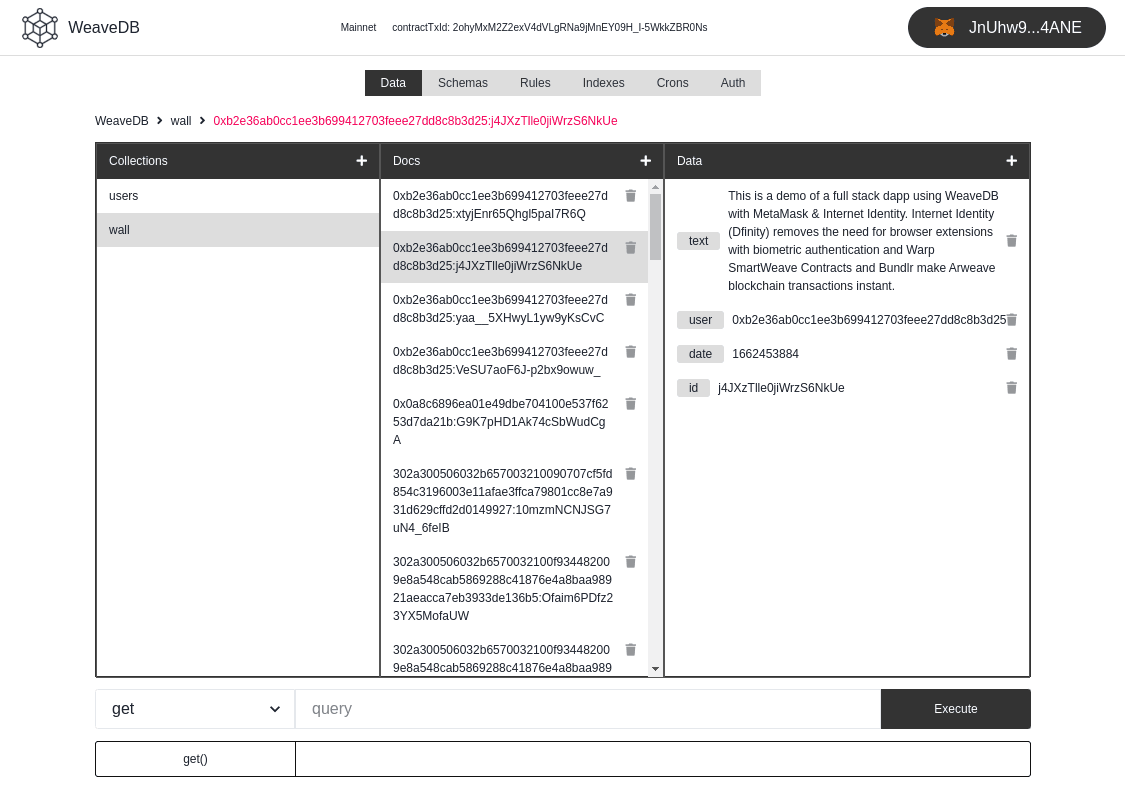This screenshot has width=1125, height=801.
Task: Go to the Auth tab
Action: click(733, 83)
